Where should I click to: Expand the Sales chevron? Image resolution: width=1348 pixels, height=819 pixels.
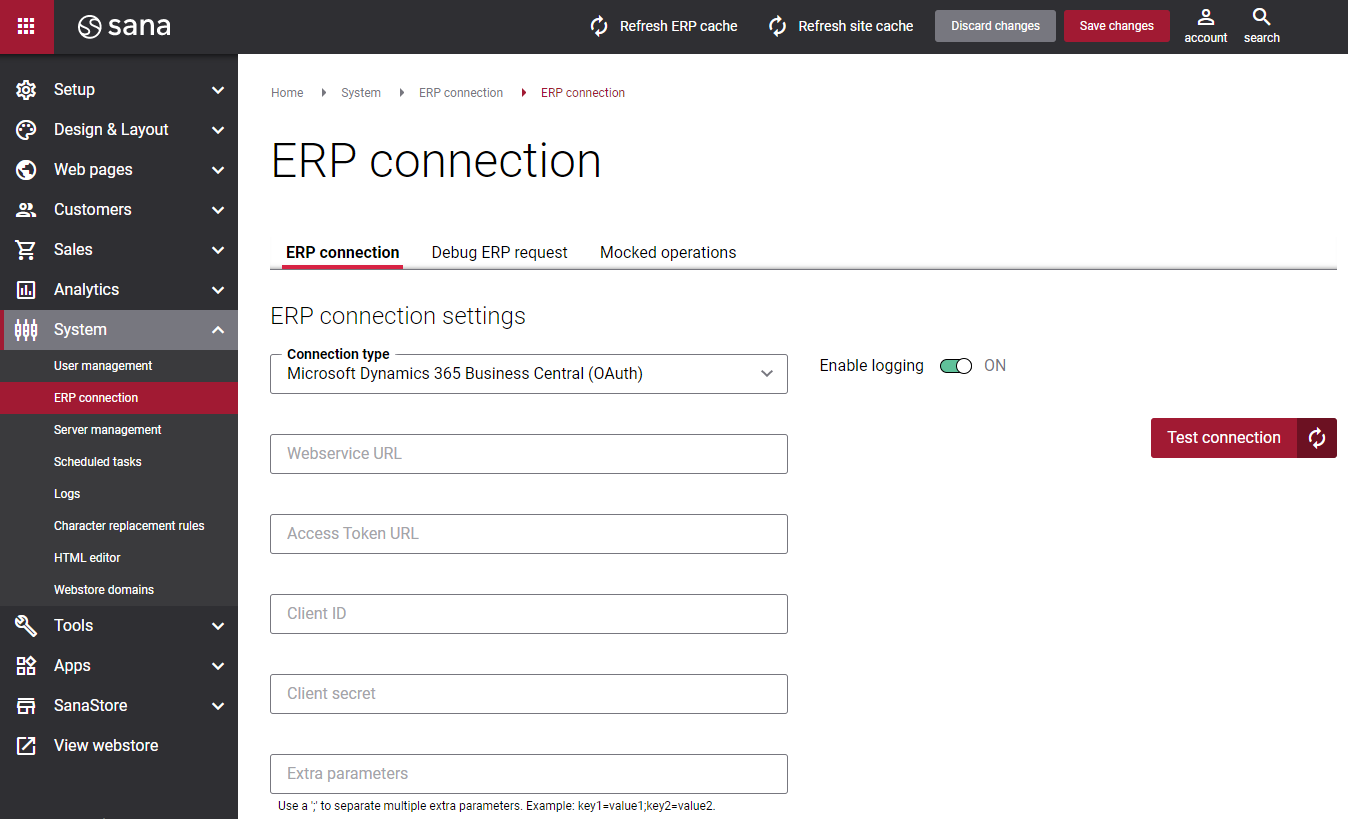218,250
